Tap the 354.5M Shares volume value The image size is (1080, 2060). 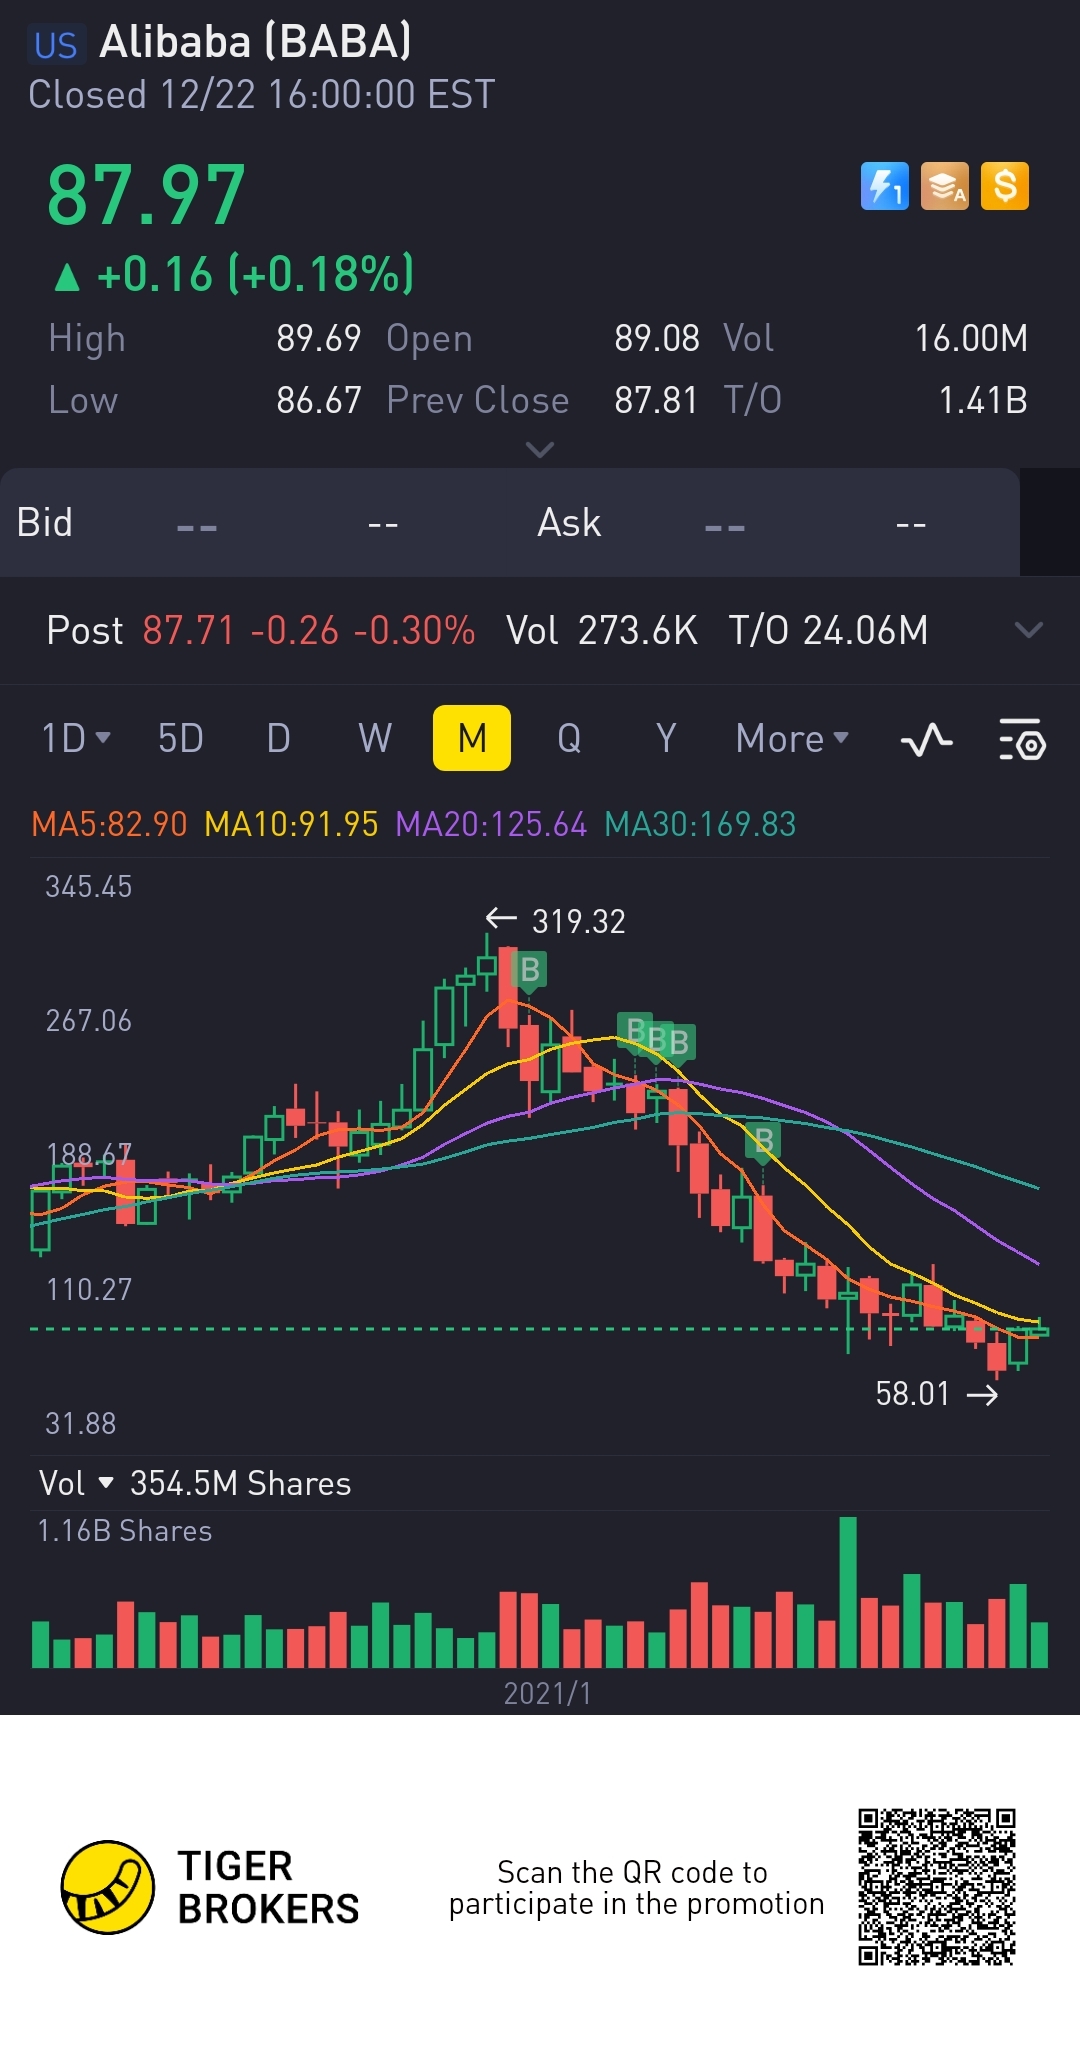click(241, 1483)
